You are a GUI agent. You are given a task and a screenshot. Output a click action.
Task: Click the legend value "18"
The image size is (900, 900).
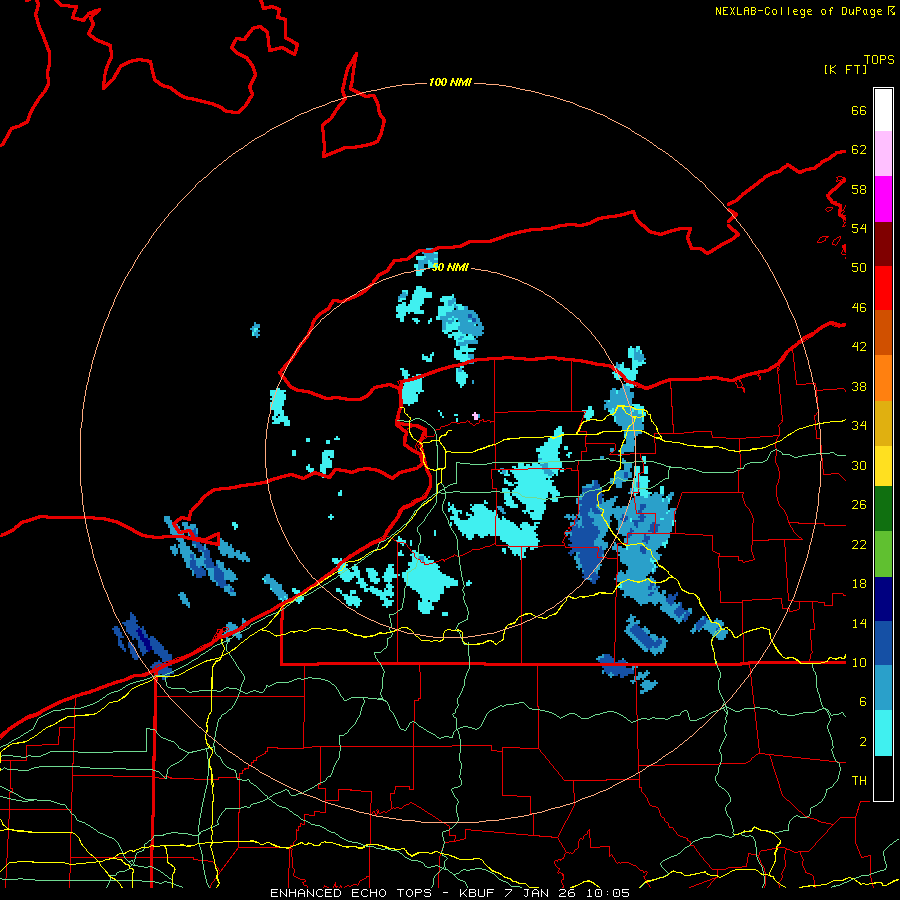tap(859, 584)
